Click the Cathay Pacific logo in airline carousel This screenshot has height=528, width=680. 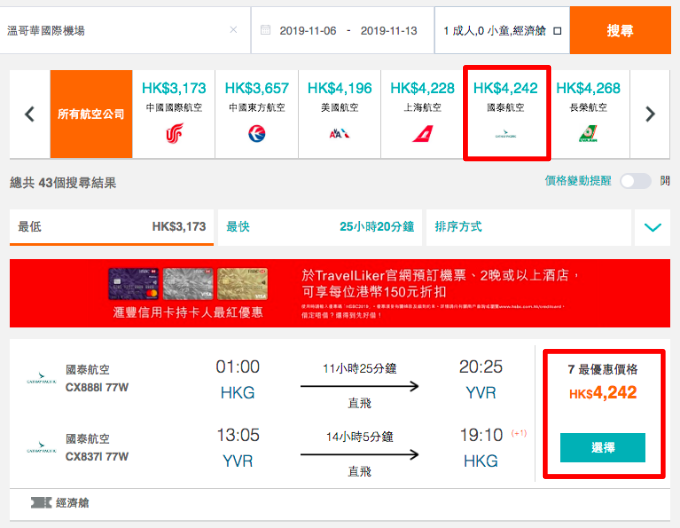click(506, 134)
